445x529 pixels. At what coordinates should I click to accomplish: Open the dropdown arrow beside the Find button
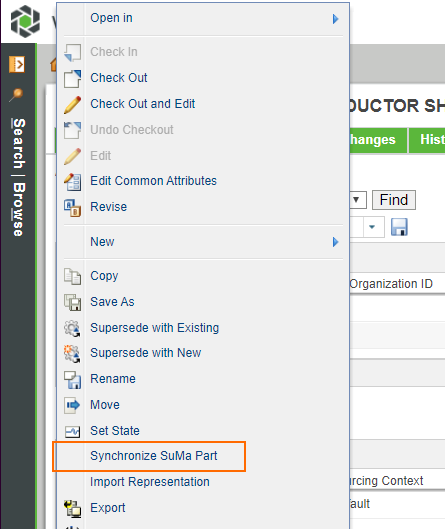[x=356, y=200]
